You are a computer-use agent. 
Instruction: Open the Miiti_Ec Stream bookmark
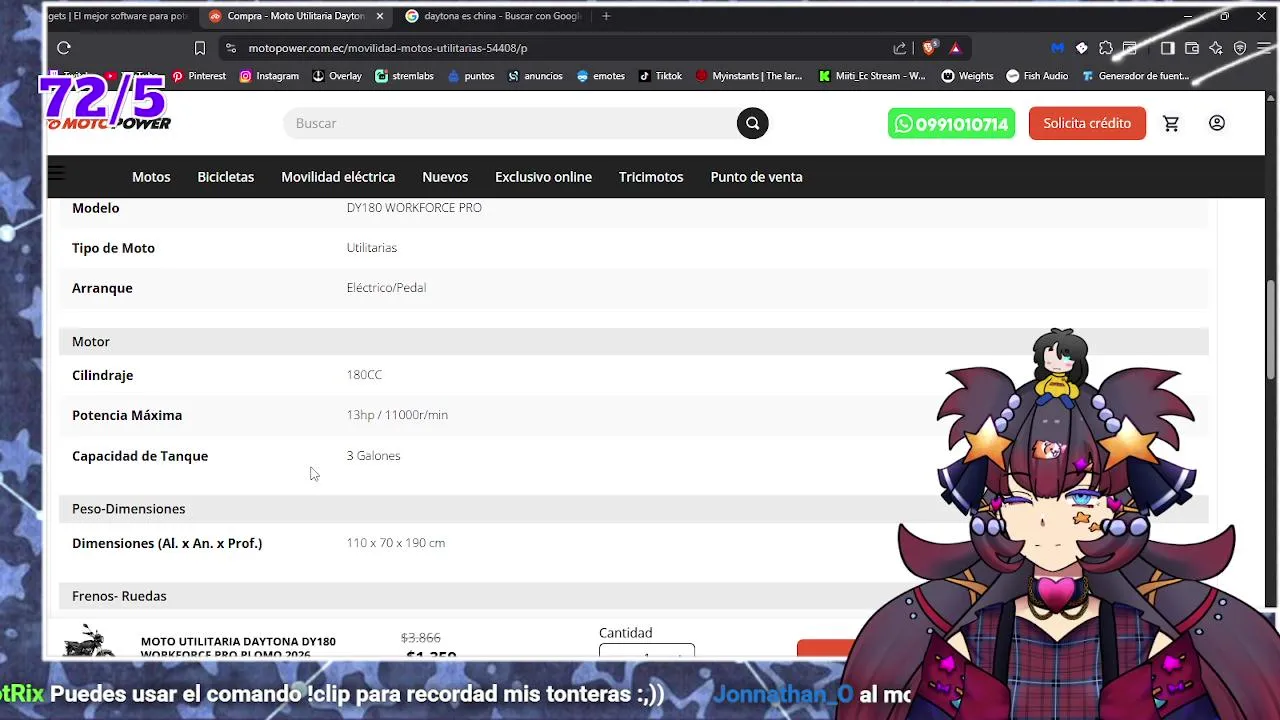pyautogui.click(x=872, y=76)
